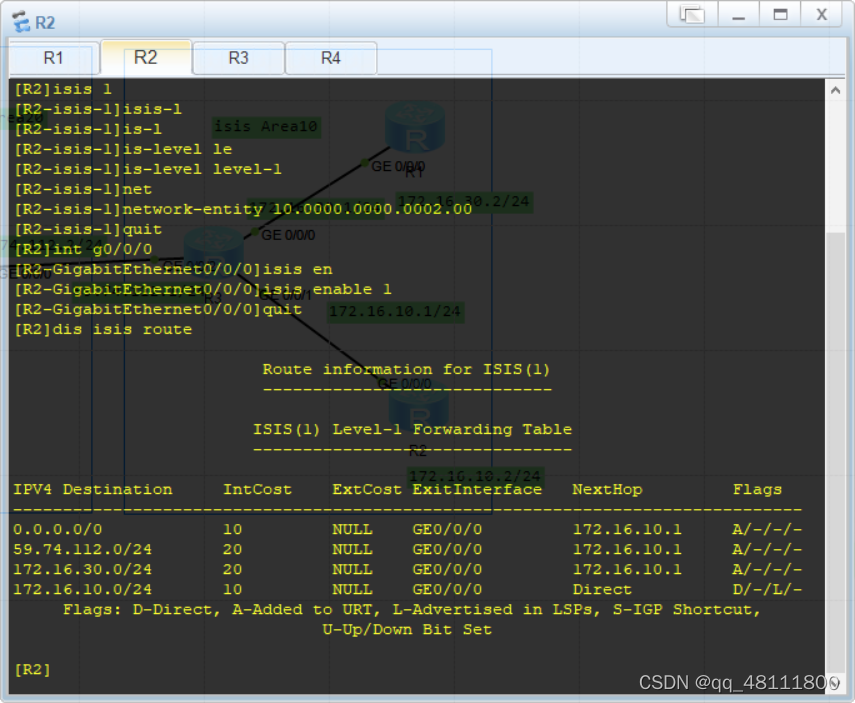This screenshot has height=703, width=855.
Task: Open the R4 terminal tab
Action: [330, 58]
